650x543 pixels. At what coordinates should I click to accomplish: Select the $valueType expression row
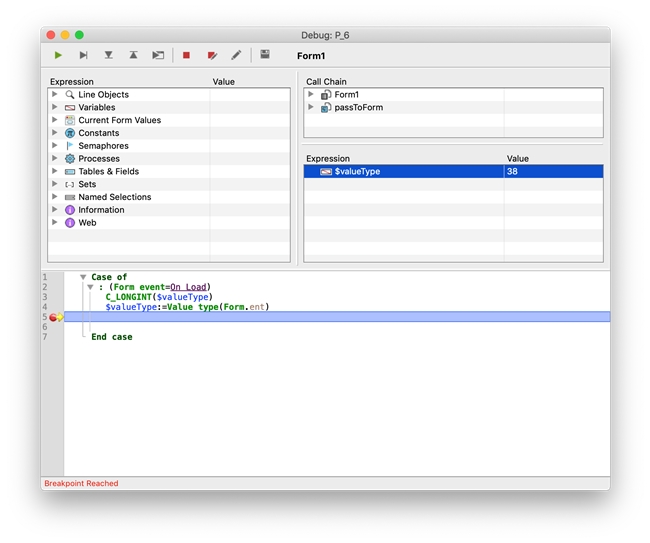357,172
